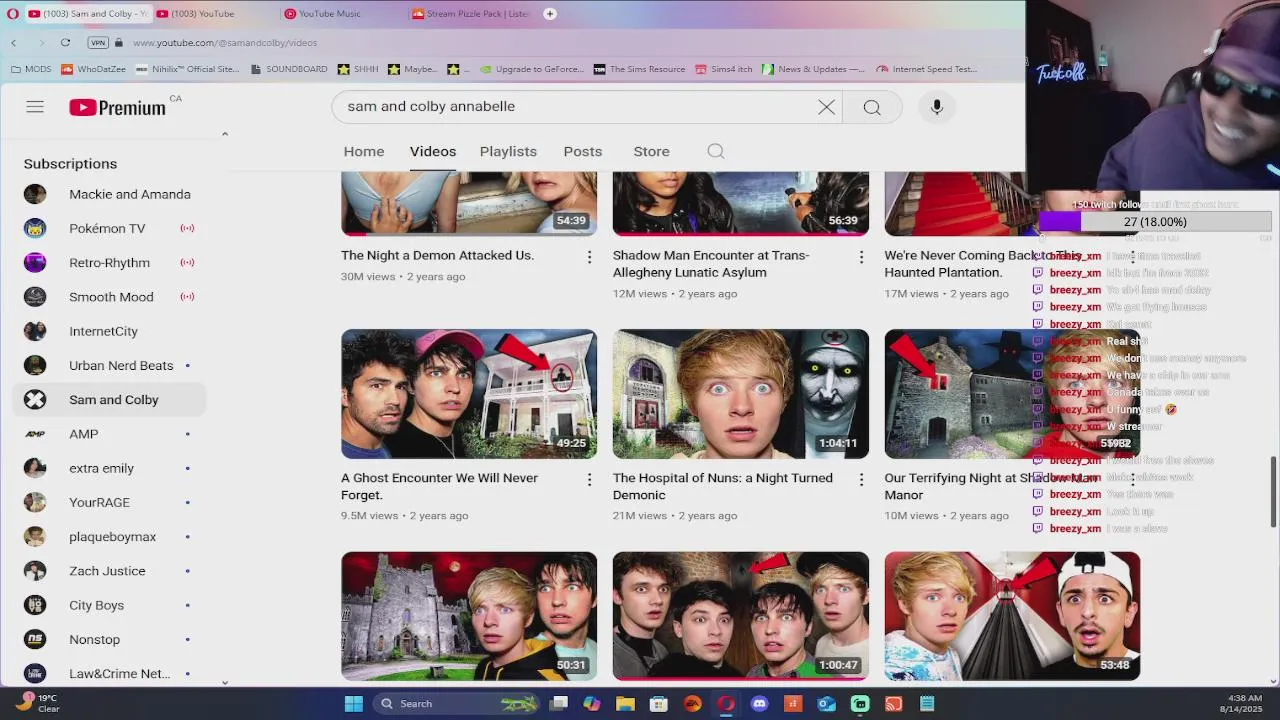Viewport: 1280px width, 720px height.
Task: Open Discord from the taskbar
Action: pos(759,704)
